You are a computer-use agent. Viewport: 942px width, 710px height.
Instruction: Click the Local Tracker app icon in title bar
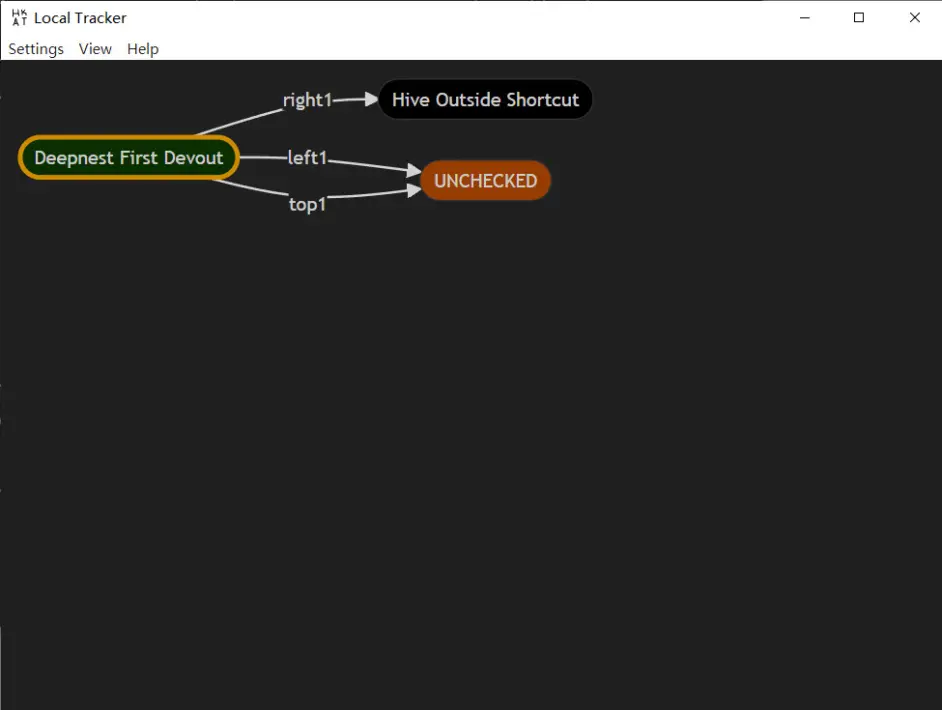pos(19,18)
